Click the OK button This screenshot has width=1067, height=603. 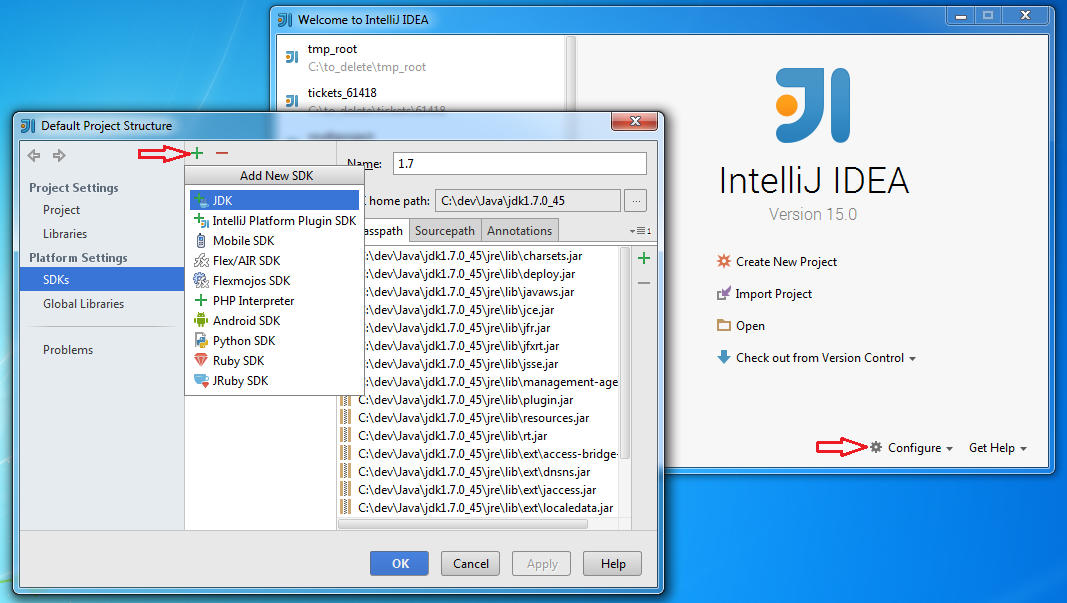399,564
